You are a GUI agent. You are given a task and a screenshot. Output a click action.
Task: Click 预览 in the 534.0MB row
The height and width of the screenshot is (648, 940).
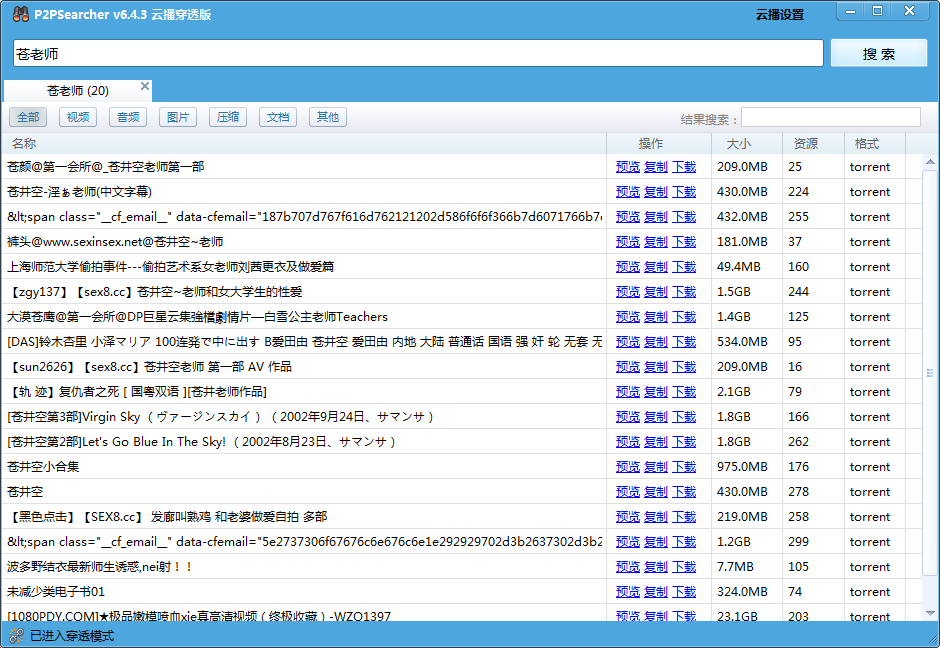point(628,342)
